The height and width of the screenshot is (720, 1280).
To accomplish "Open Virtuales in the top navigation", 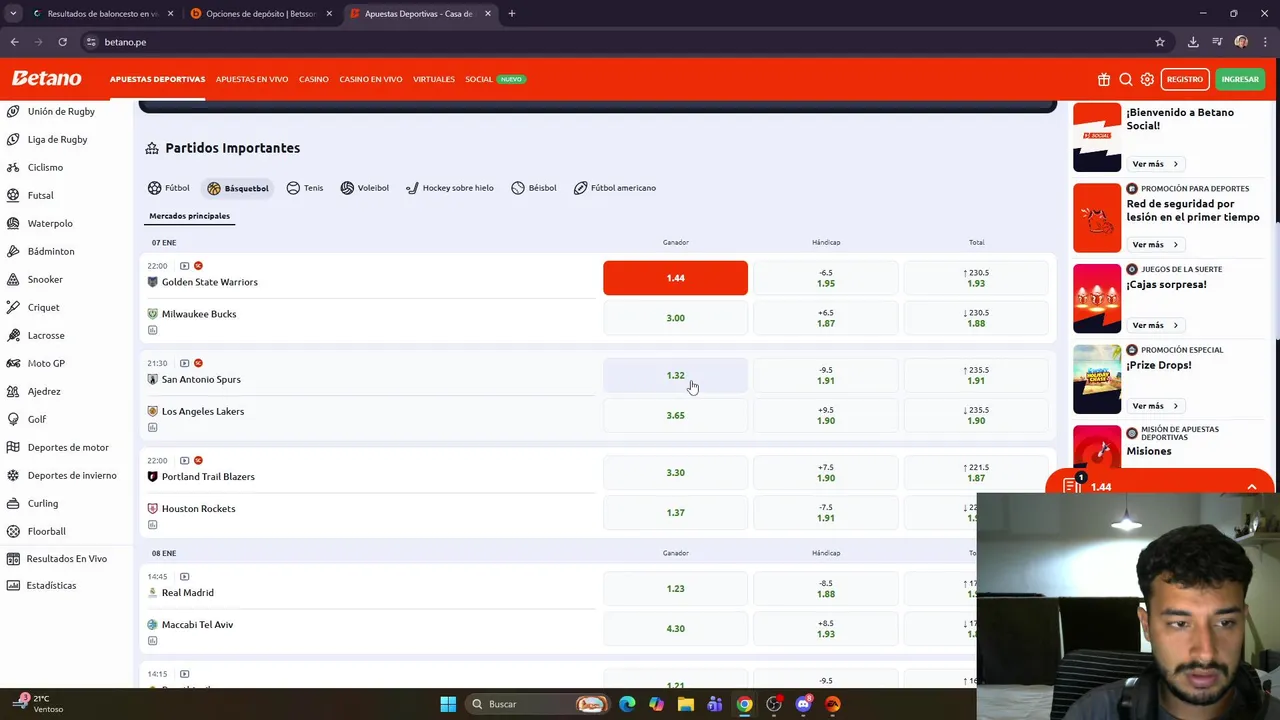I will pyautogui.click(x=434, y=79).
